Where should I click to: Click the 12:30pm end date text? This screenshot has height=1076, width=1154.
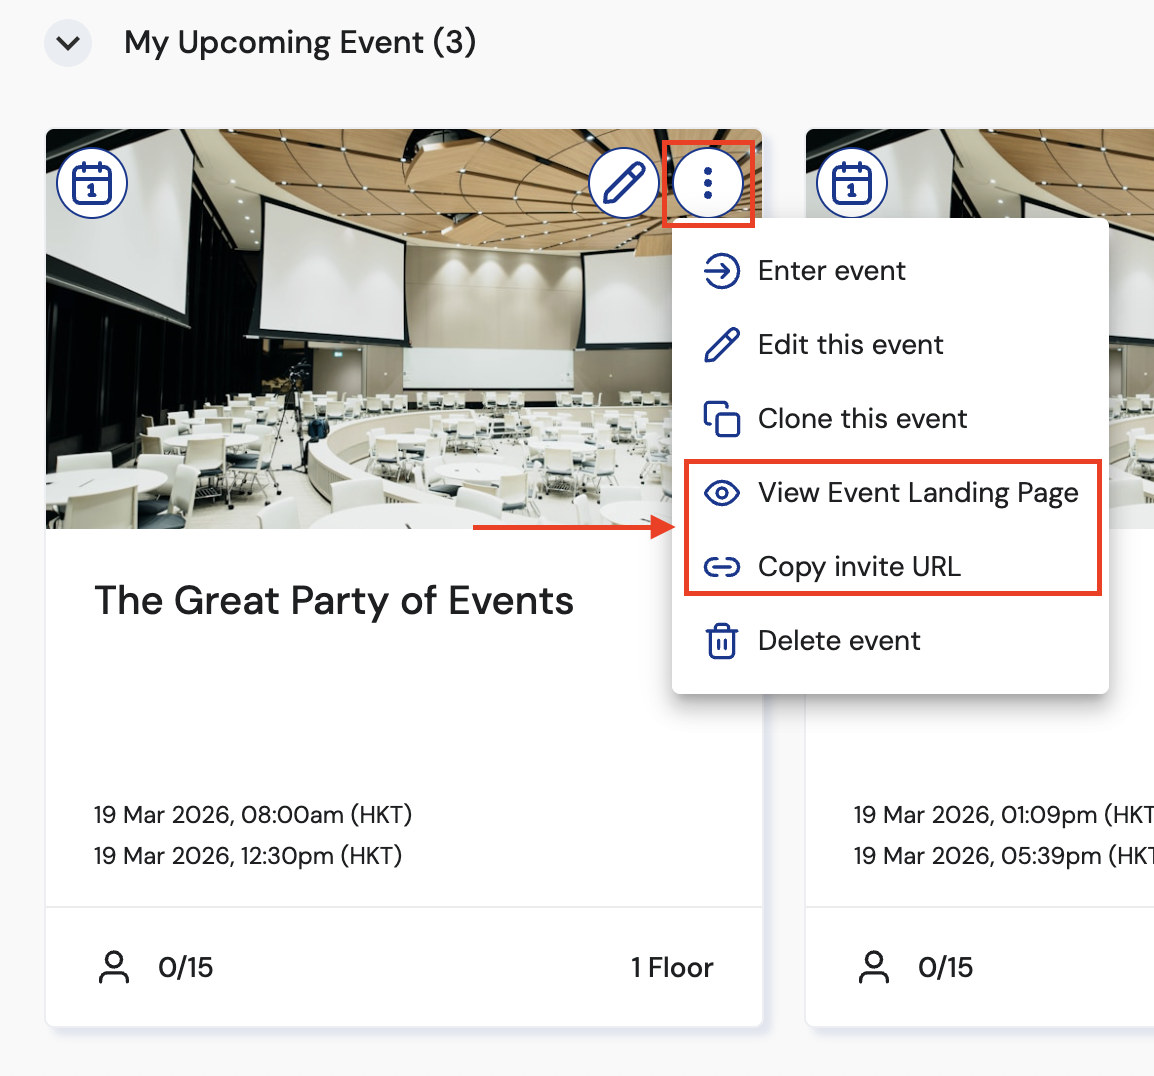coord(248,856)
